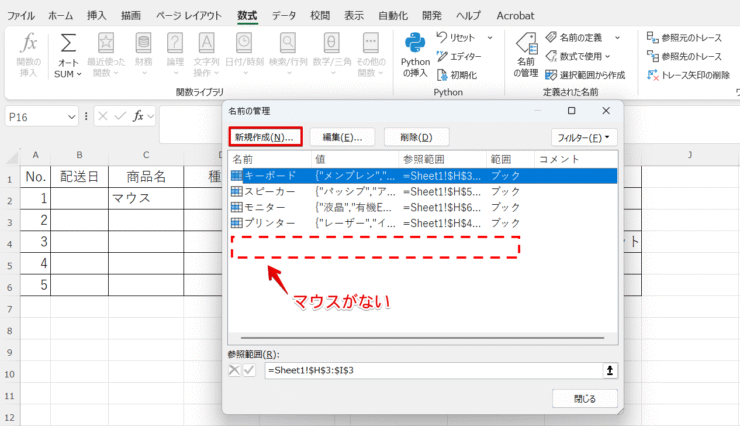The image size is (740, 426).
Task: Select the 配送日 header cell B1
Action: pos(79,176)
